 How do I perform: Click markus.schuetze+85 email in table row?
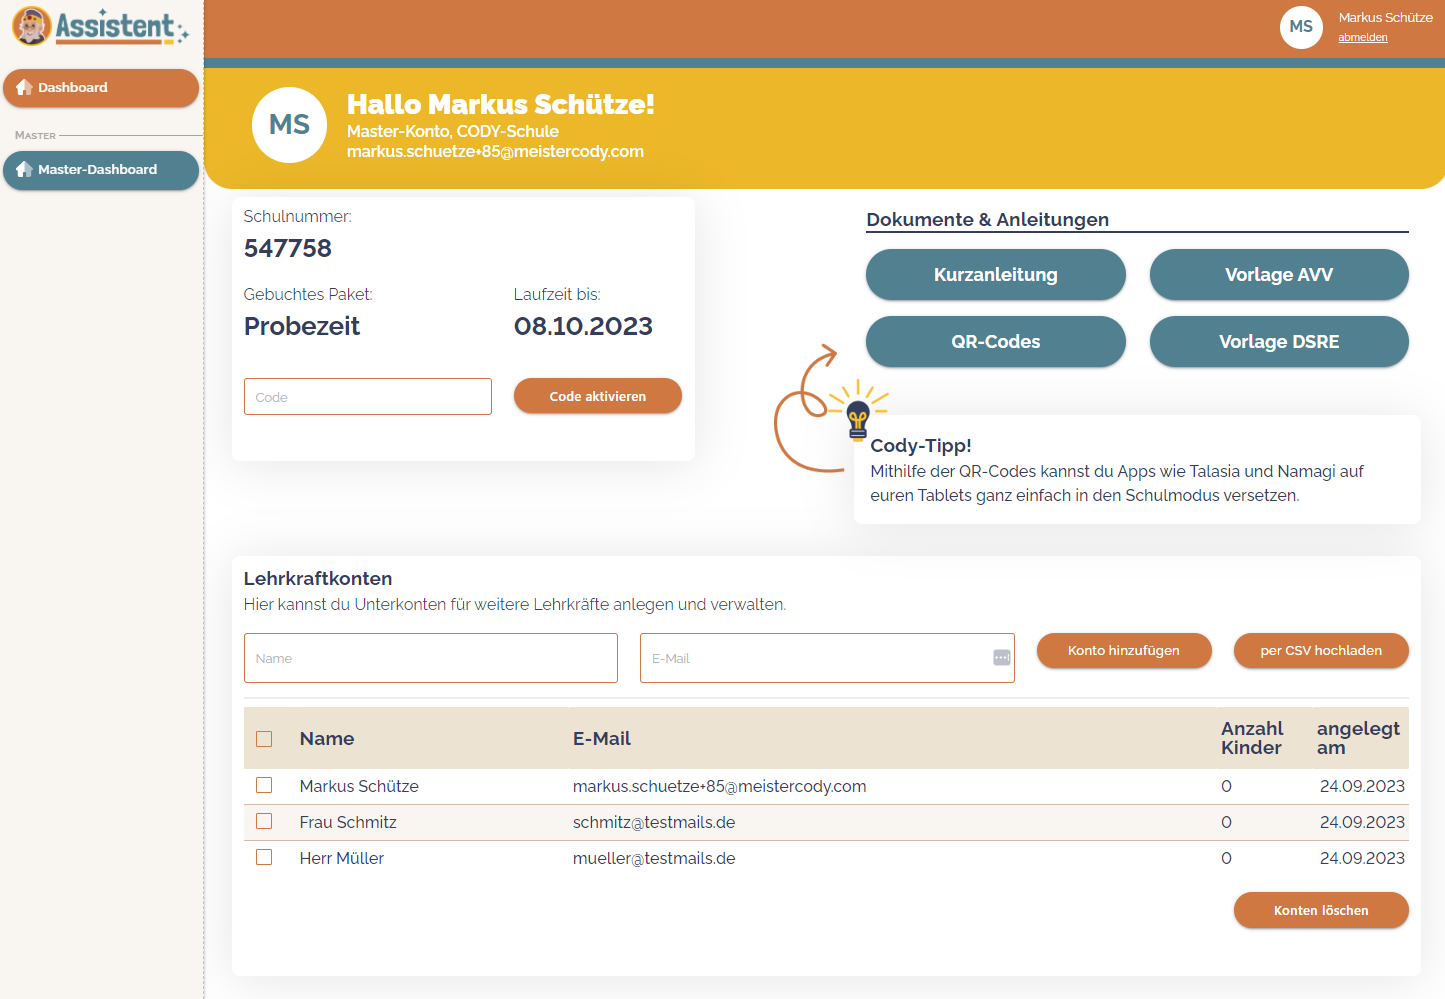[x=720, y=786]
